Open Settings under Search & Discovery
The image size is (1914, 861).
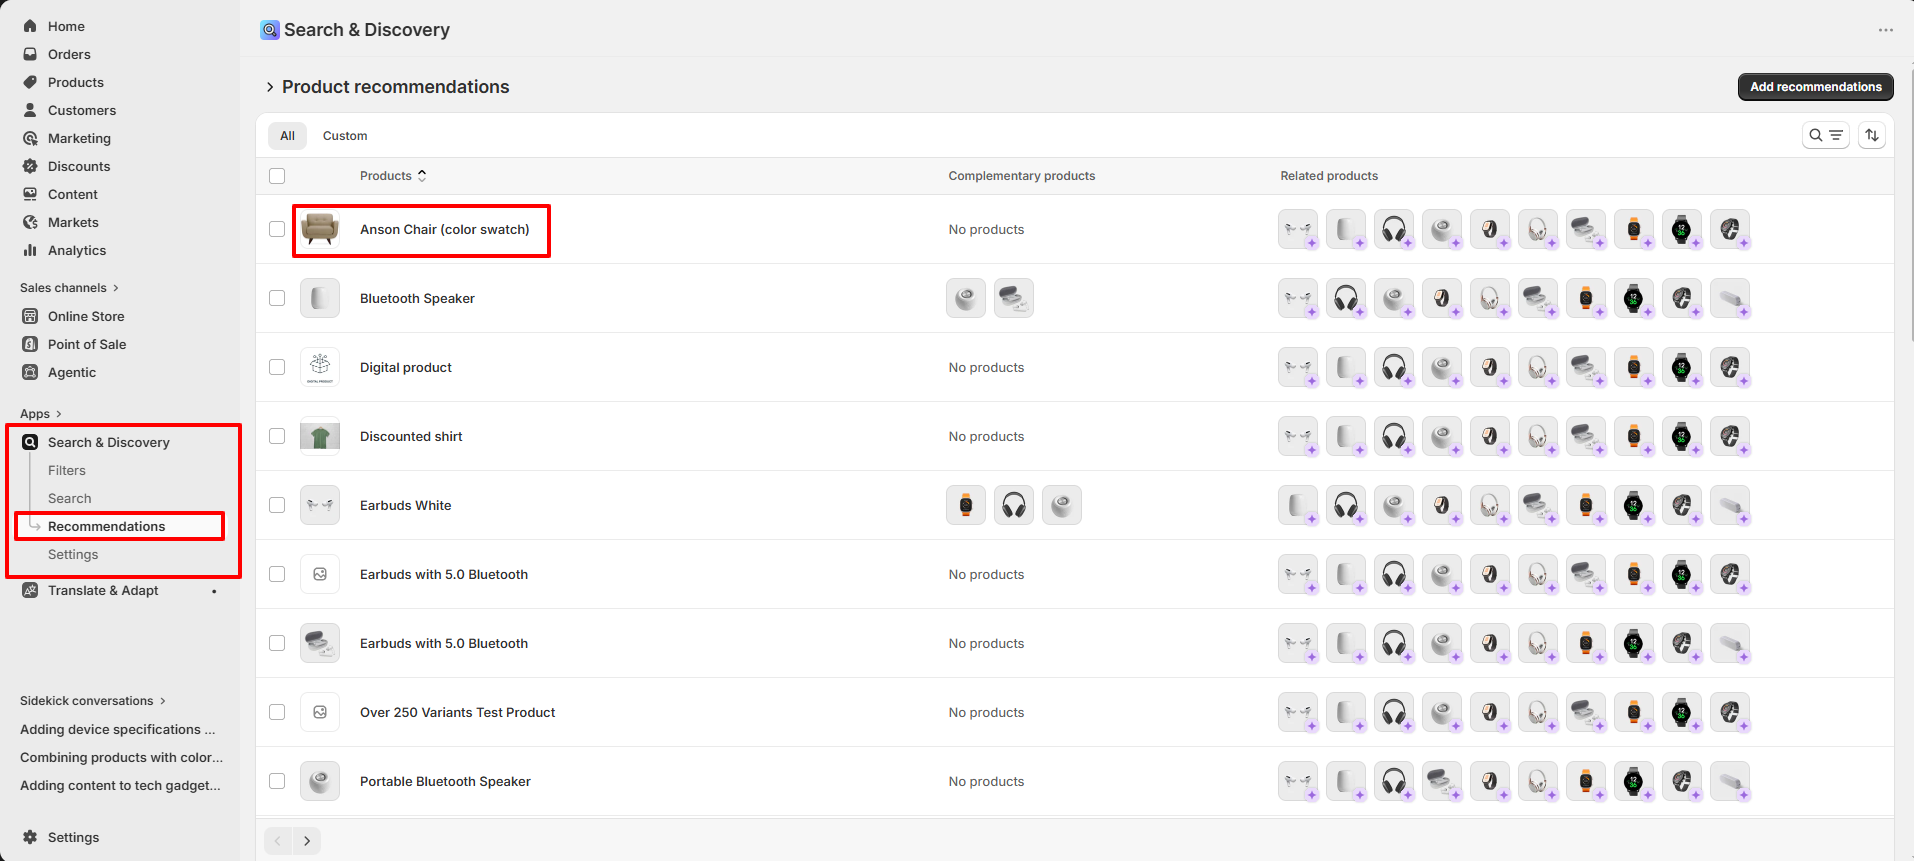(73, 554)
